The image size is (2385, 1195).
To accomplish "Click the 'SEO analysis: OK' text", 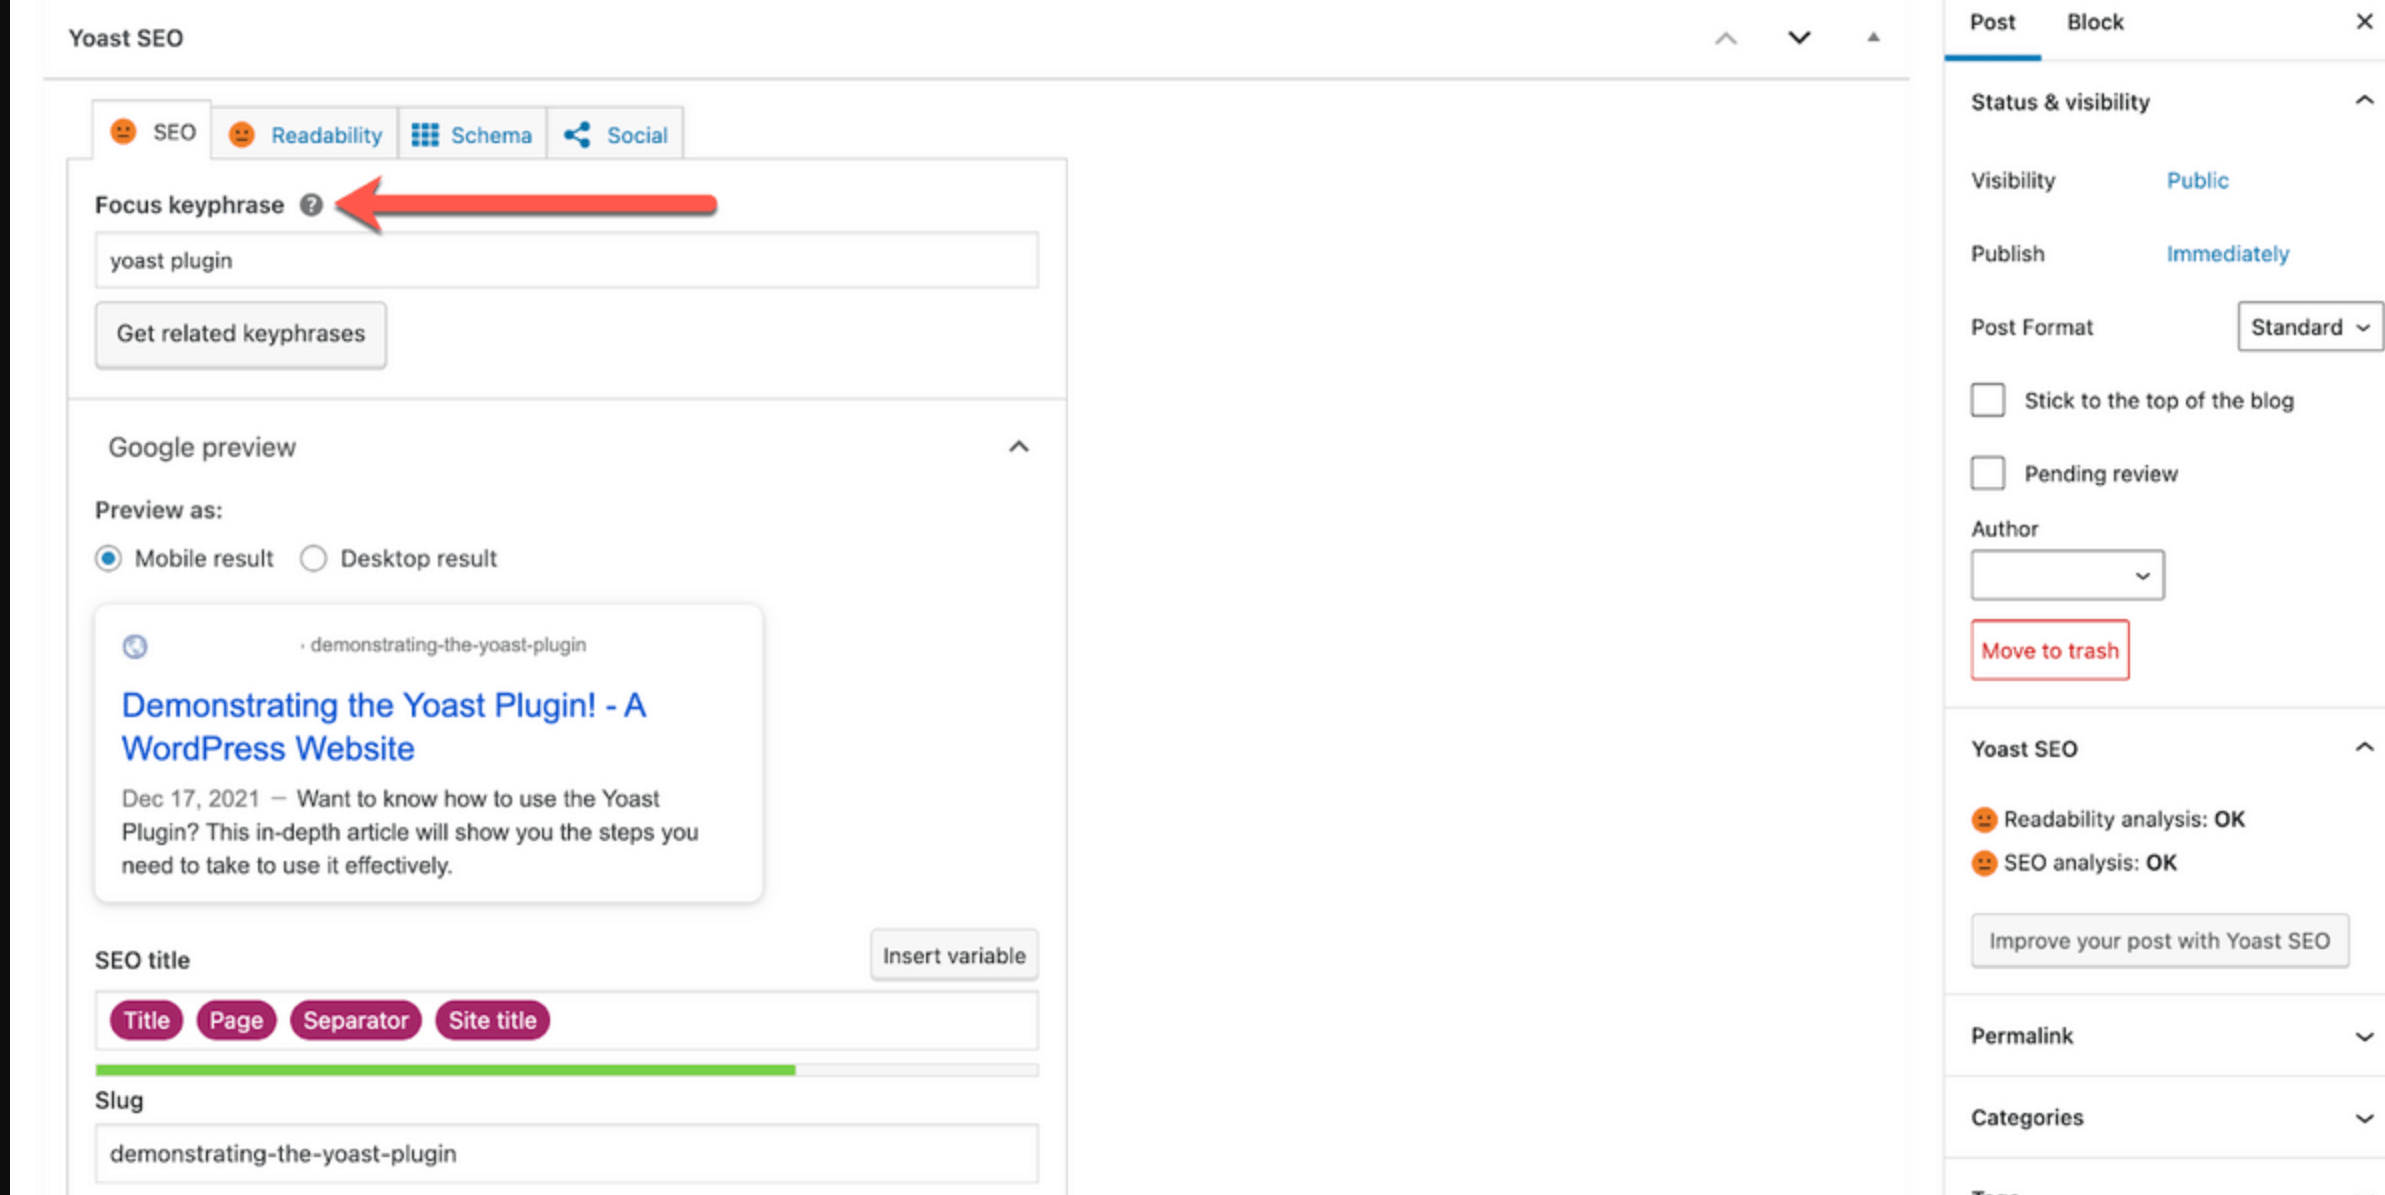I will pos(2090,863).
